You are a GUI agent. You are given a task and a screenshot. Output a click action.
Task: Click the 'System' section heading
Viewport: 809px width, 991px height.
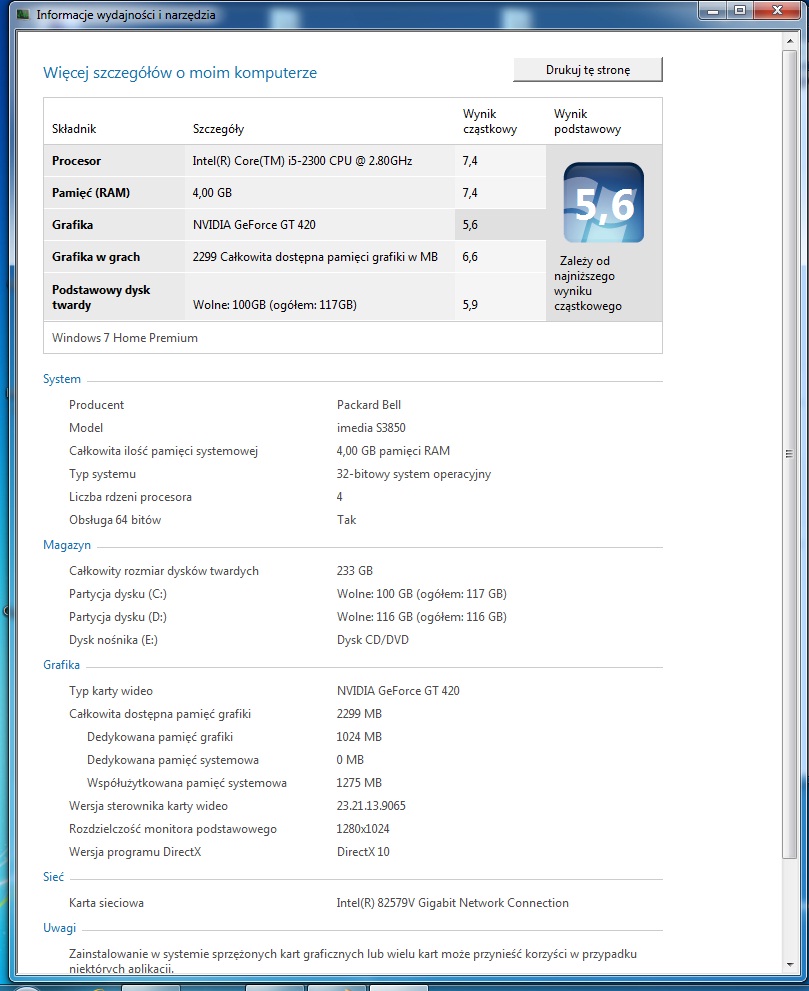(x=62, y=379)
